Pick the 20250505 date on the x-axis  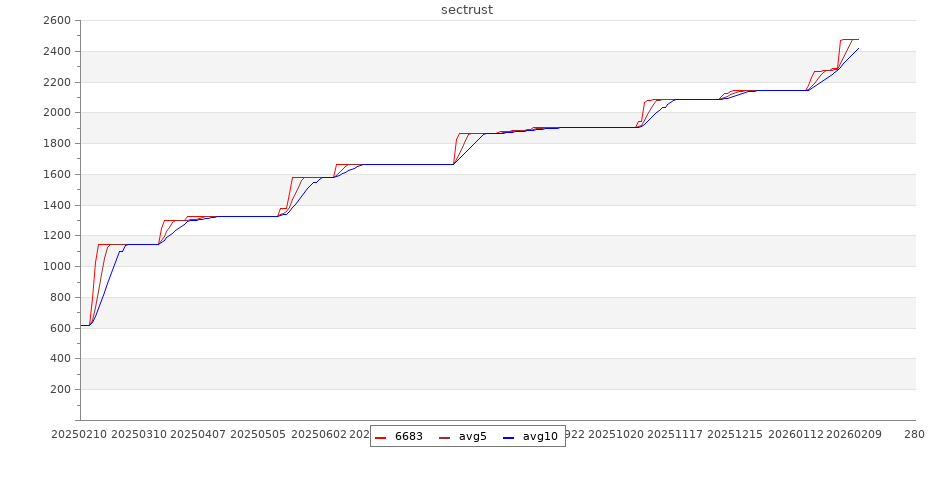pos(258,435)
